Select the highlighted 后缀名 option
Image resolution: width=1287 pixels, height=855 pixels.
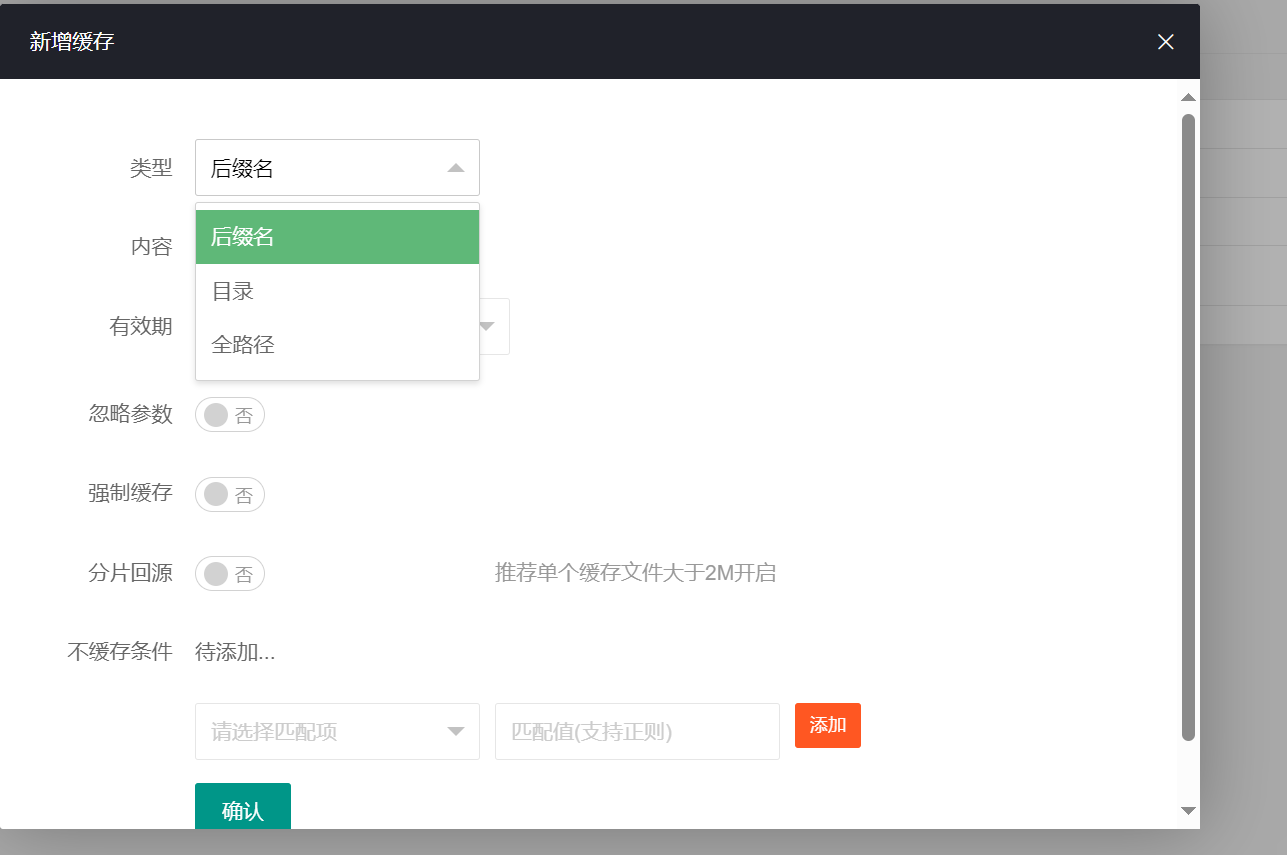[337, 237]
